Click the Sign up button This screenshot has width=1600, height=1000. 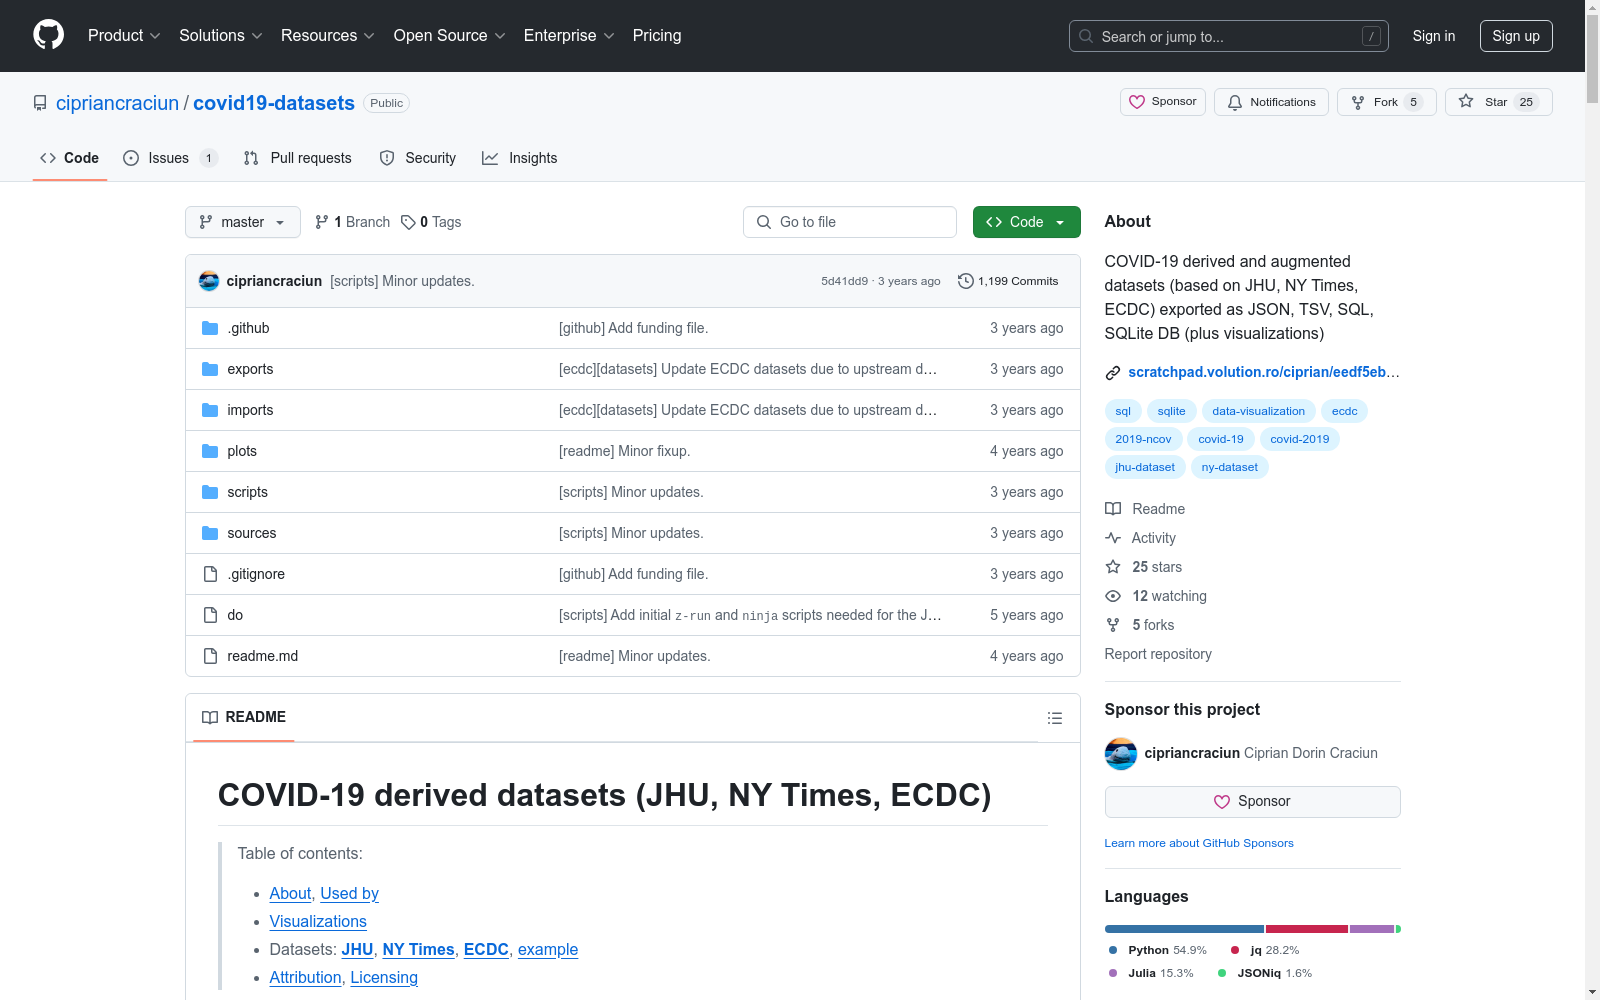[1516, 36]
